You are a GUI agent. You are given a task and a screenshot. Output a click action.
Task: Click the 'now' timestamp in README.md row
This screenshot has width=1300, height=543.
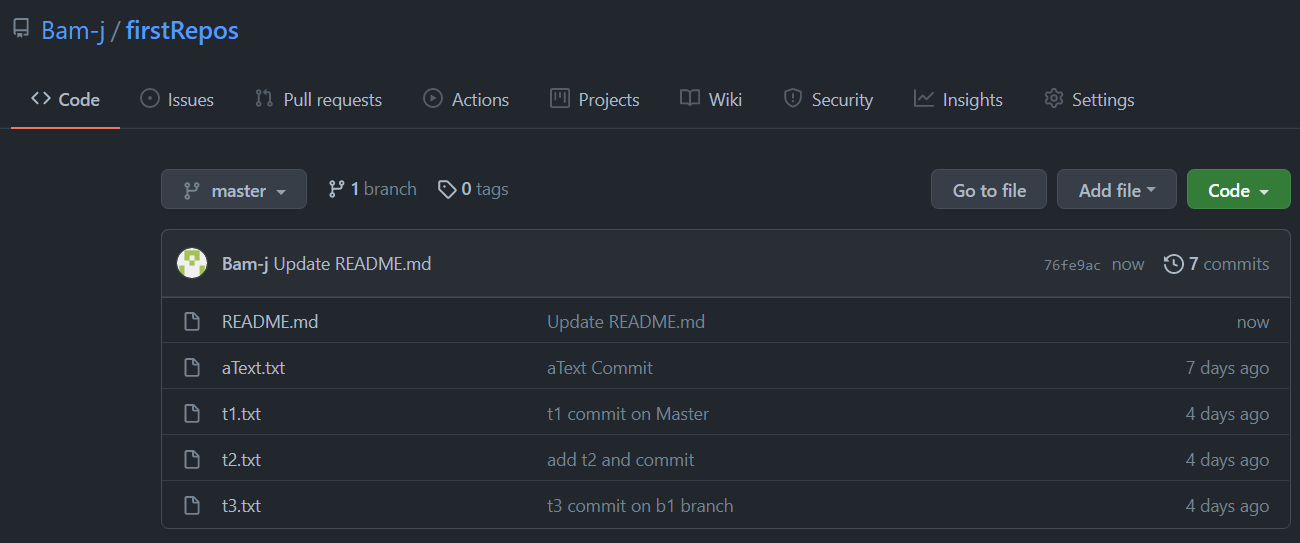[x=1253, y=322]
